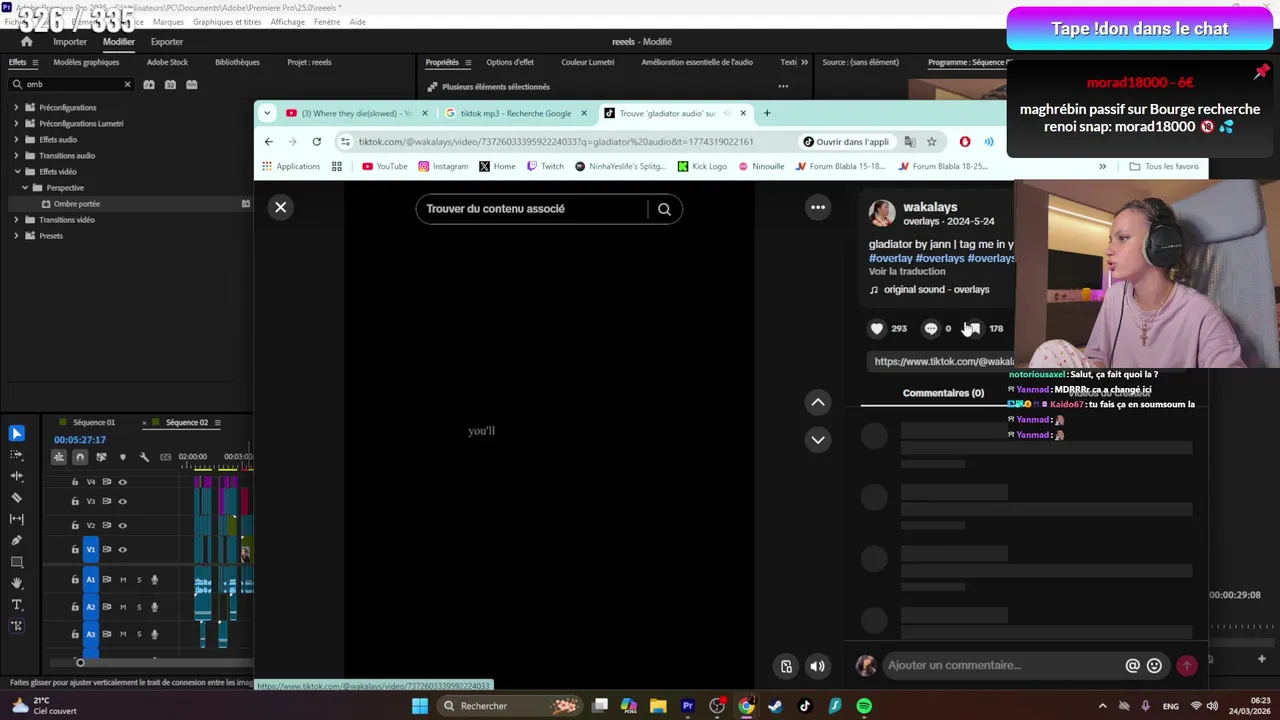Select the Pen tool
The width and height of the screenshot is (1280, 720).
(16, 540)
